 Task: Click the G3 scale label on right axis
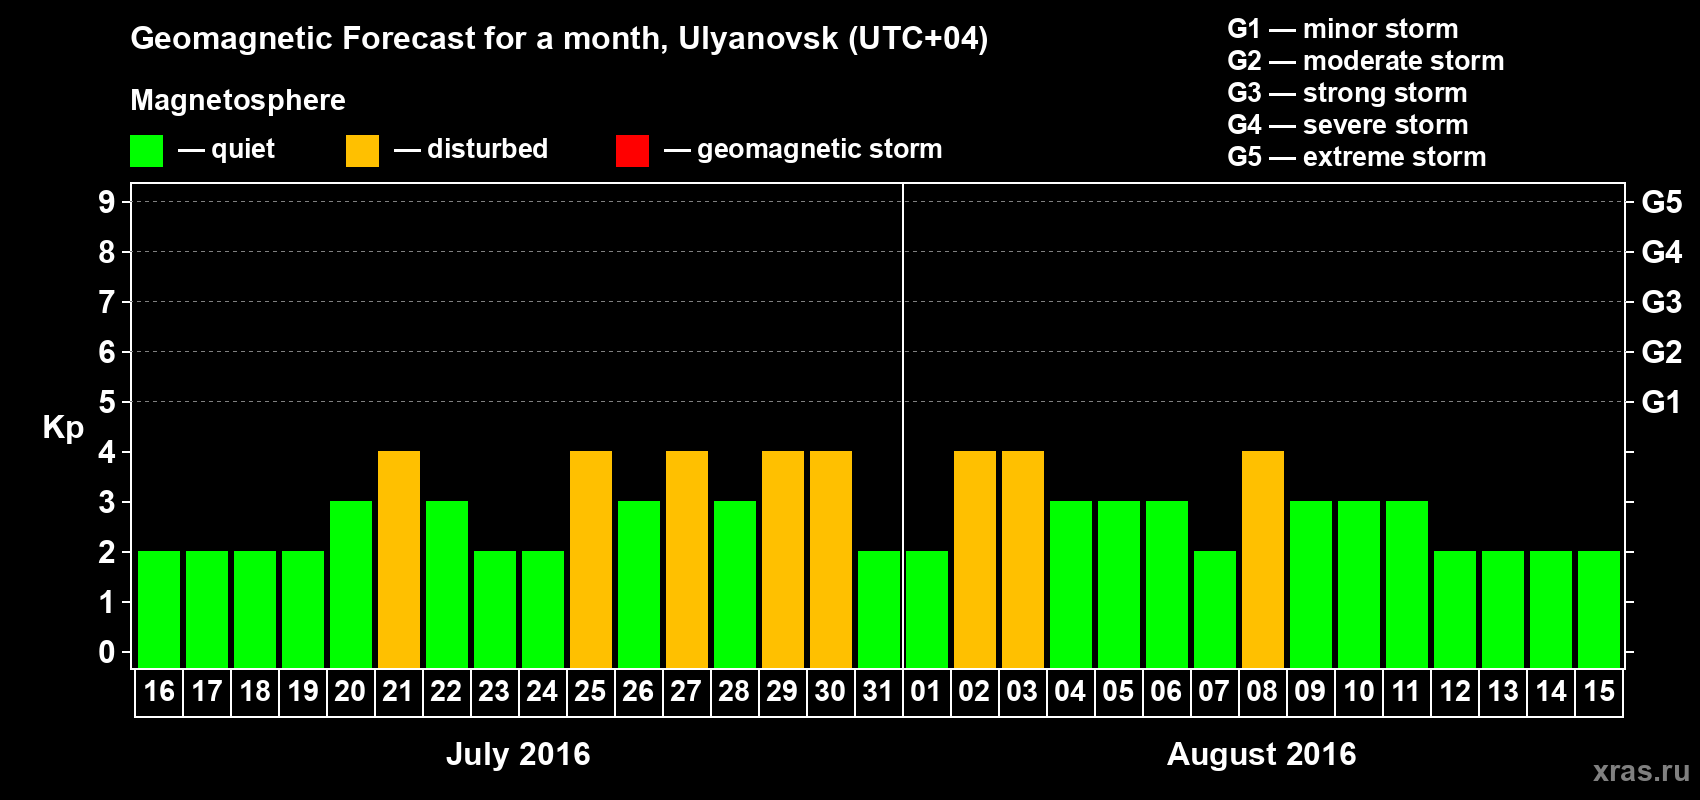(x=1662, y=302)
